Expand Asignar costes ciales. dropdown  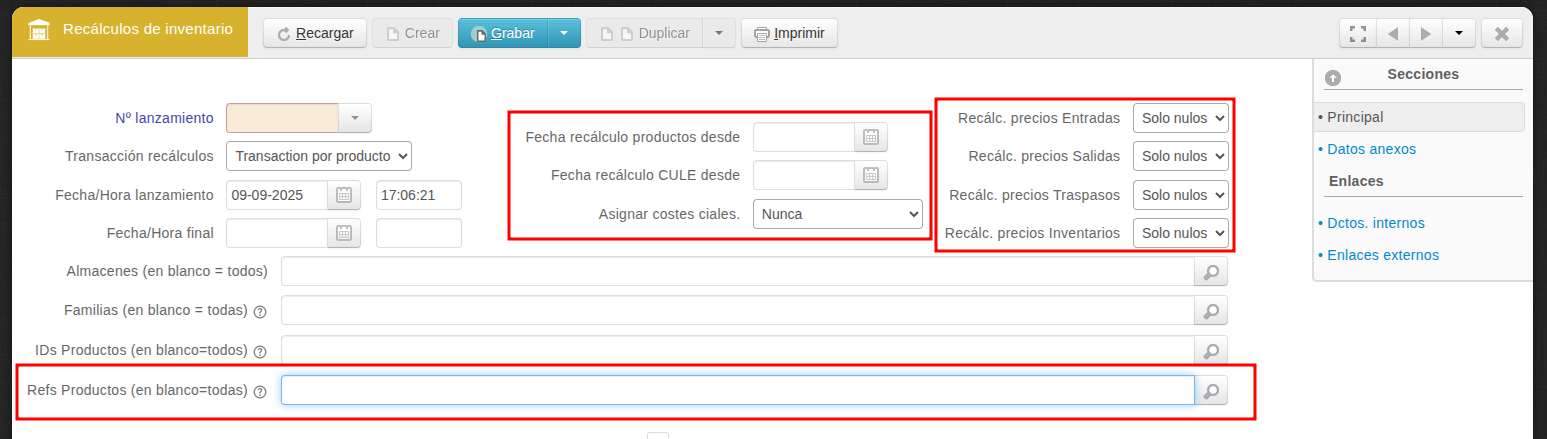(837, 214)
